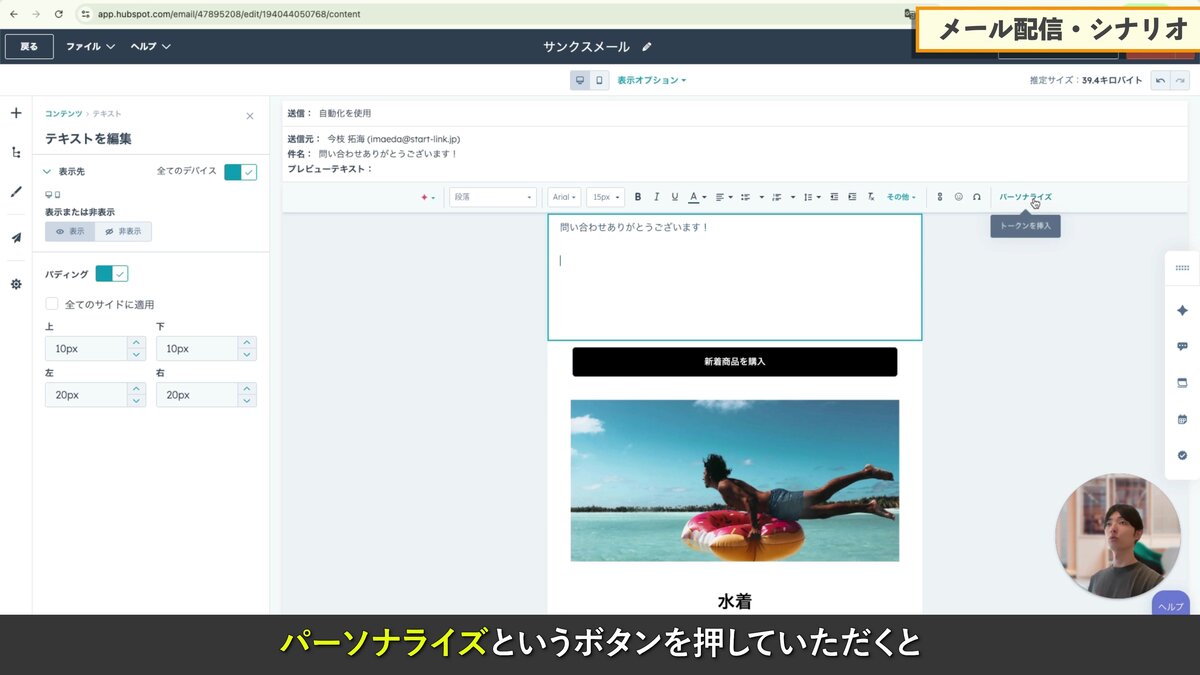This screenshot has width=1200, height=675.
Task: Apply italic formatting to the text
Action: click(656, 196)
